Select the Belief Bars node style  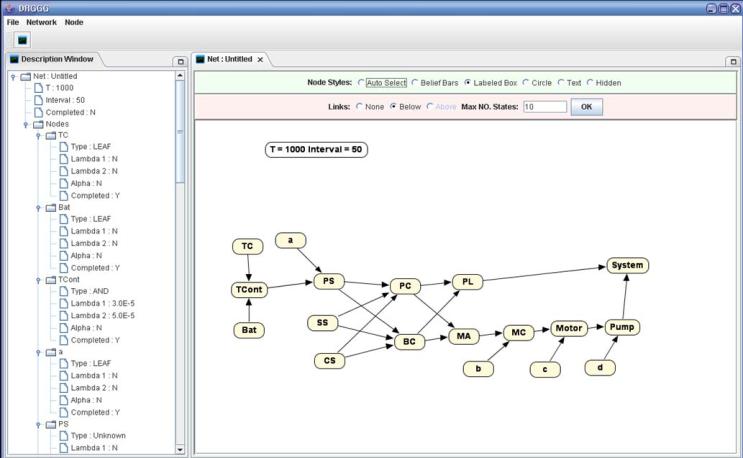(x=415, y=83)
